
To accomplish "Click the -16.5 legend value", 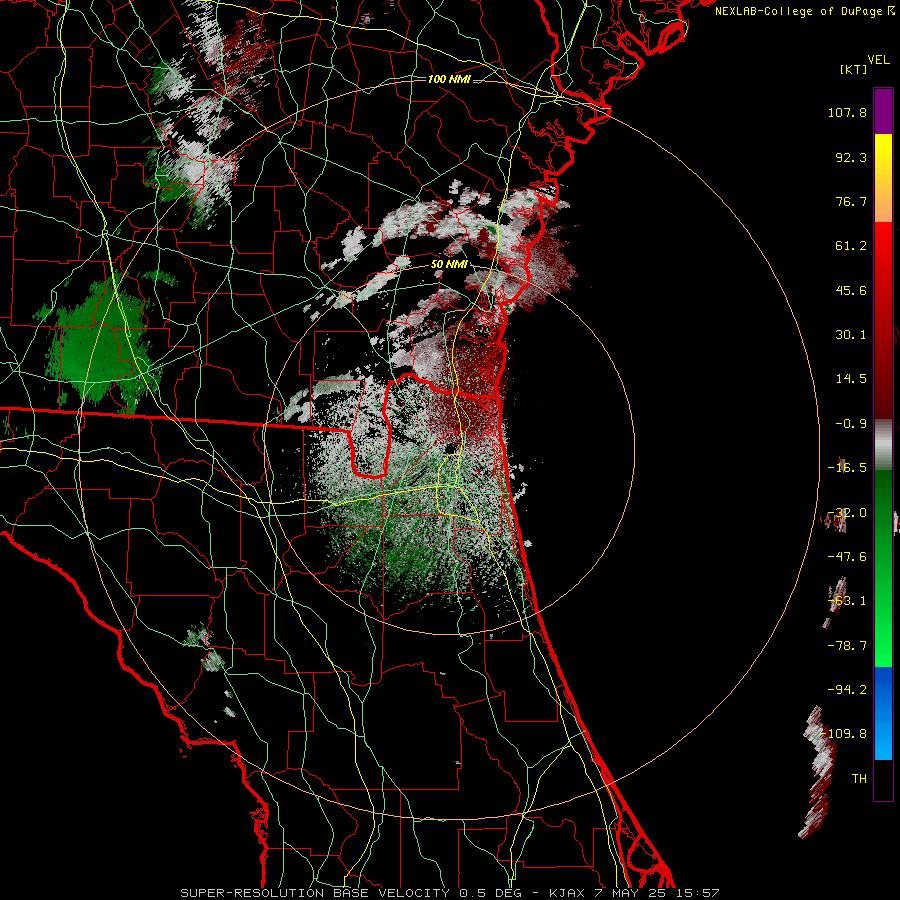I will (x=847, y=468).
